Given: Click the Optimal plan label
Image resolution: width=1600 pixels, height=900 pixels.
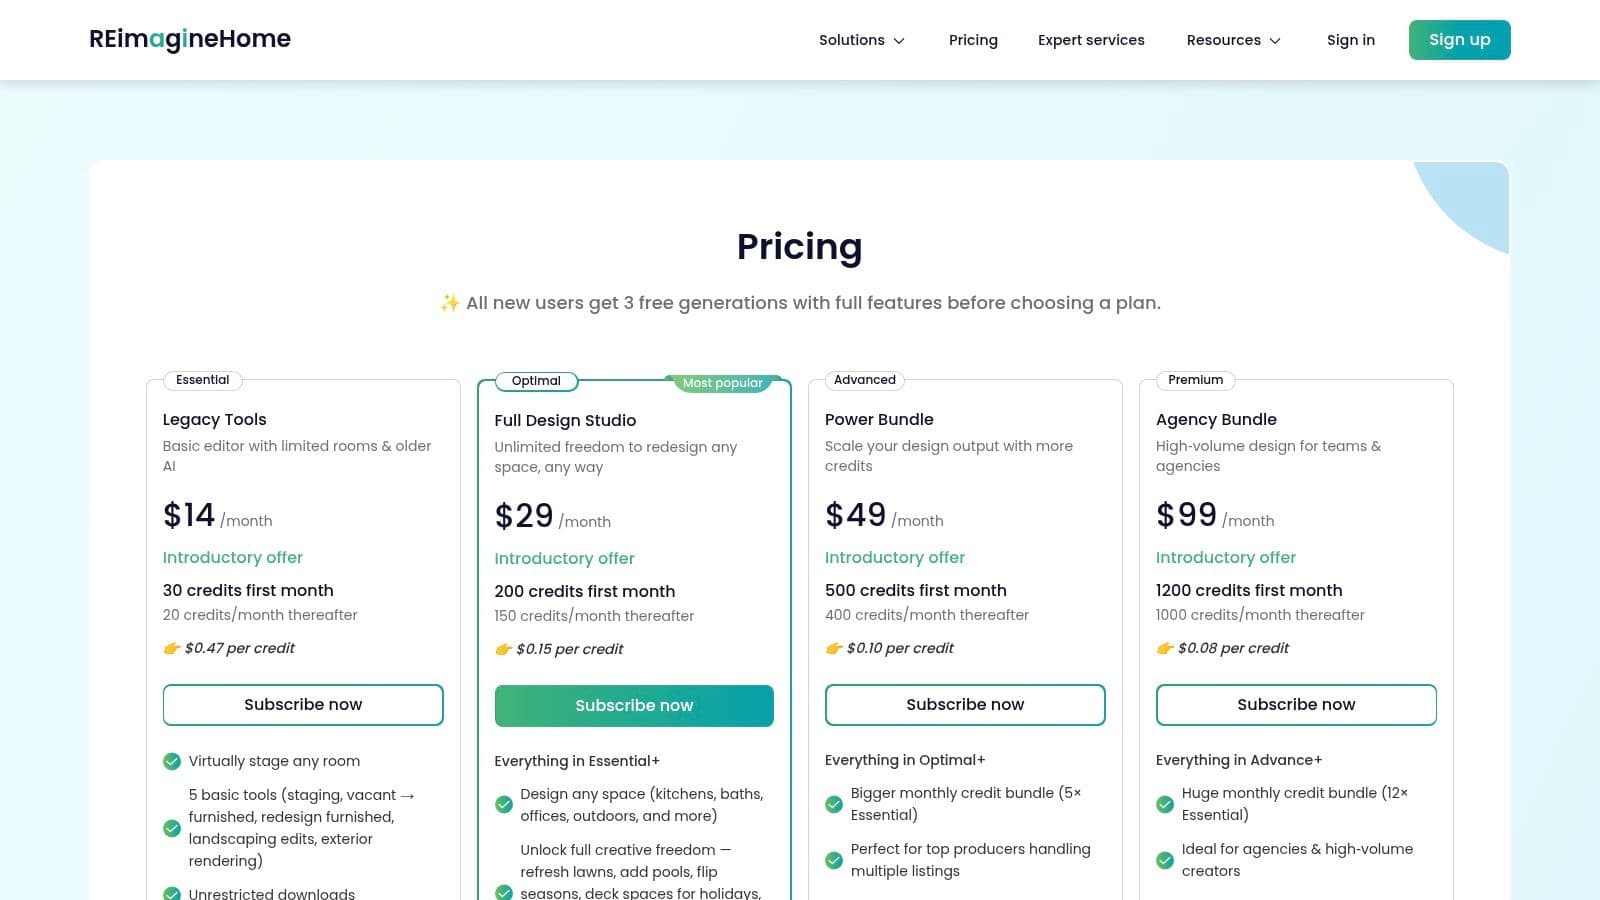Looking at the screenshot, I should pyautogui.click(x=536, y=380).
